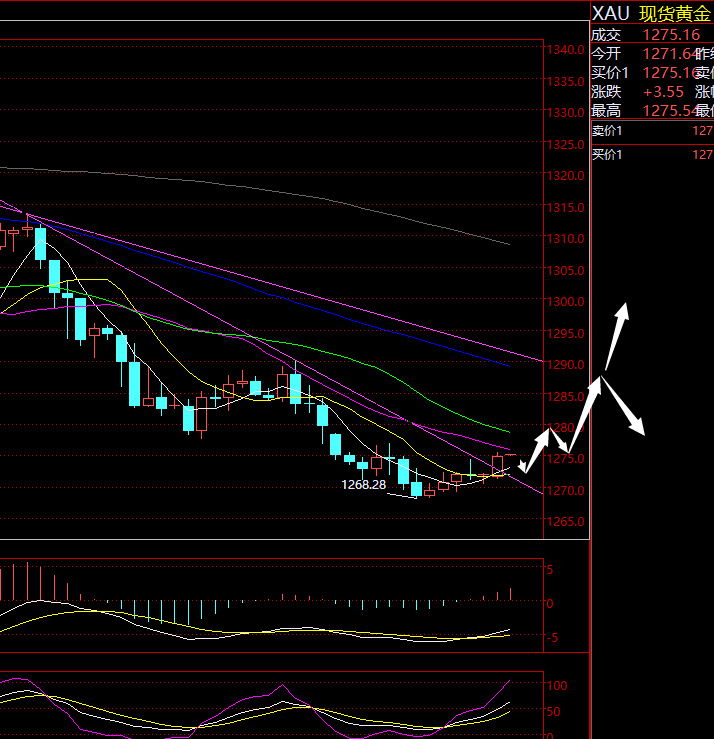Viewport: 714px width, 739px height.
Task: Click the 1275.0 price axis label
Action: [565, 459]
